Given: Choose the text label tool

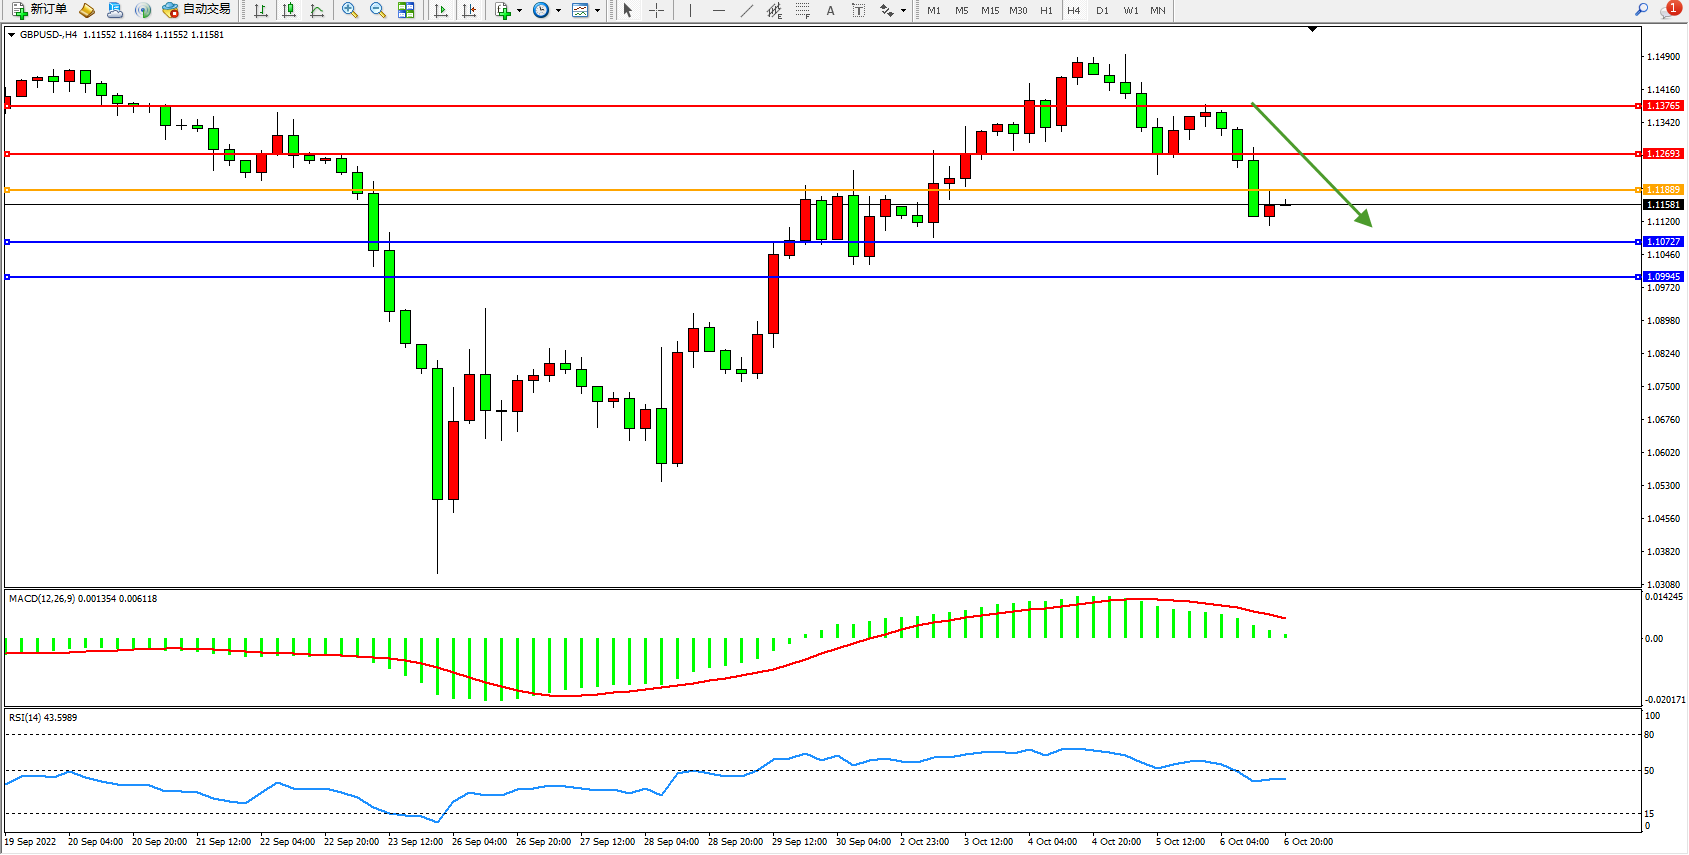Looking at the screenshot, I should click(830, 10).
